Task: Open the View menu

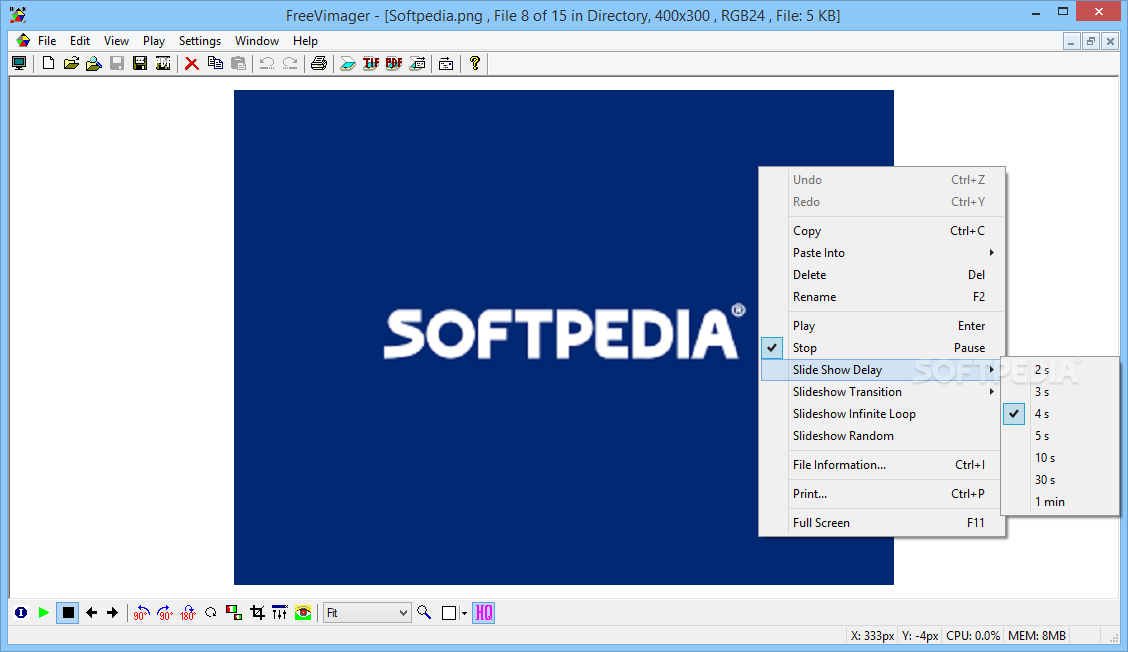Action: 116,41
